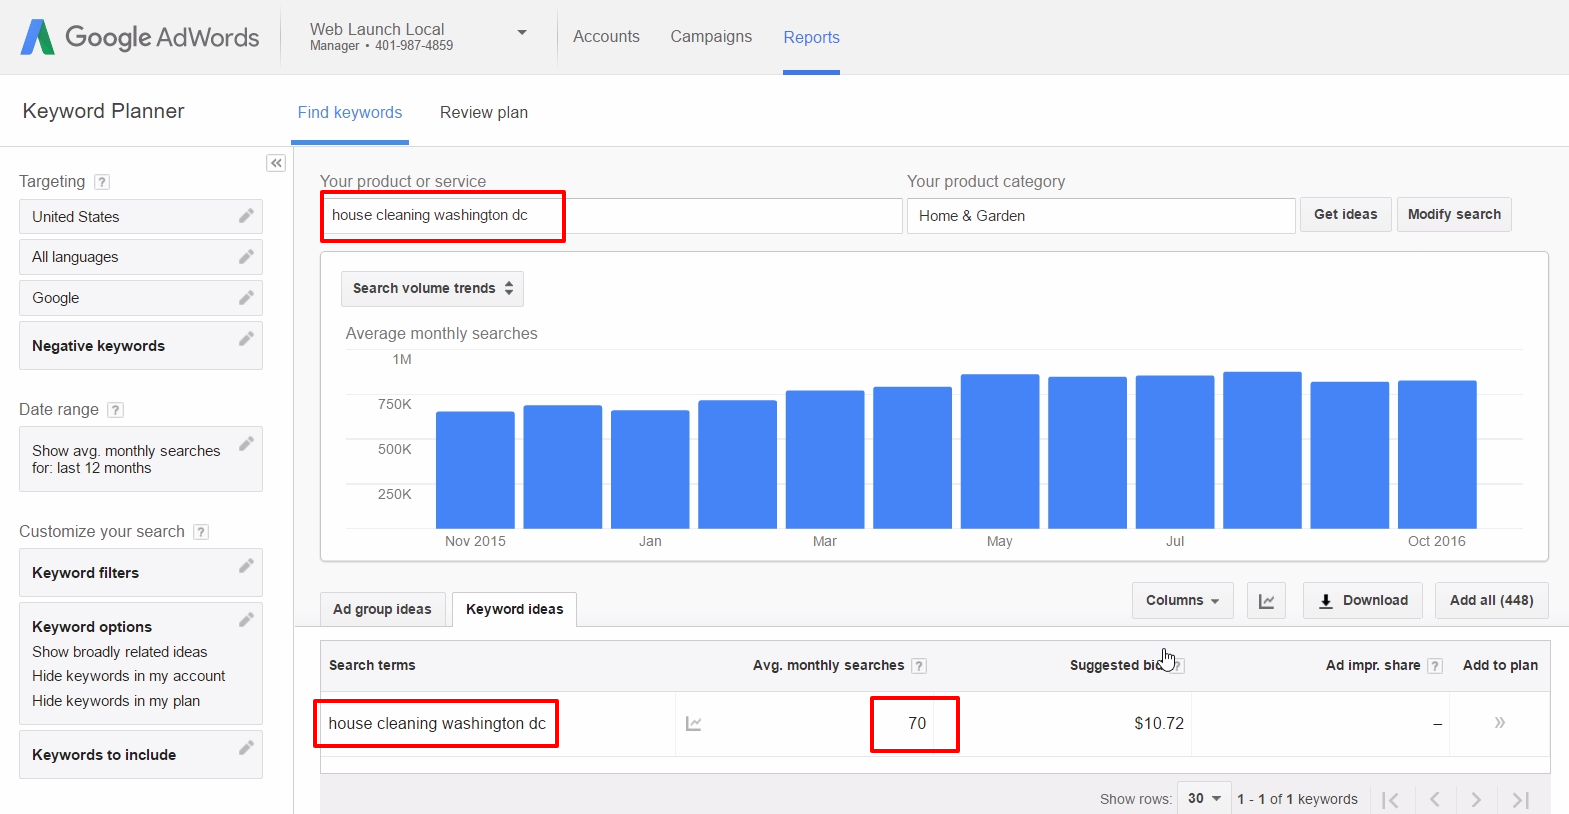Open the Date range help icon
Screen dimensions: 1569x814
point(115,410)
